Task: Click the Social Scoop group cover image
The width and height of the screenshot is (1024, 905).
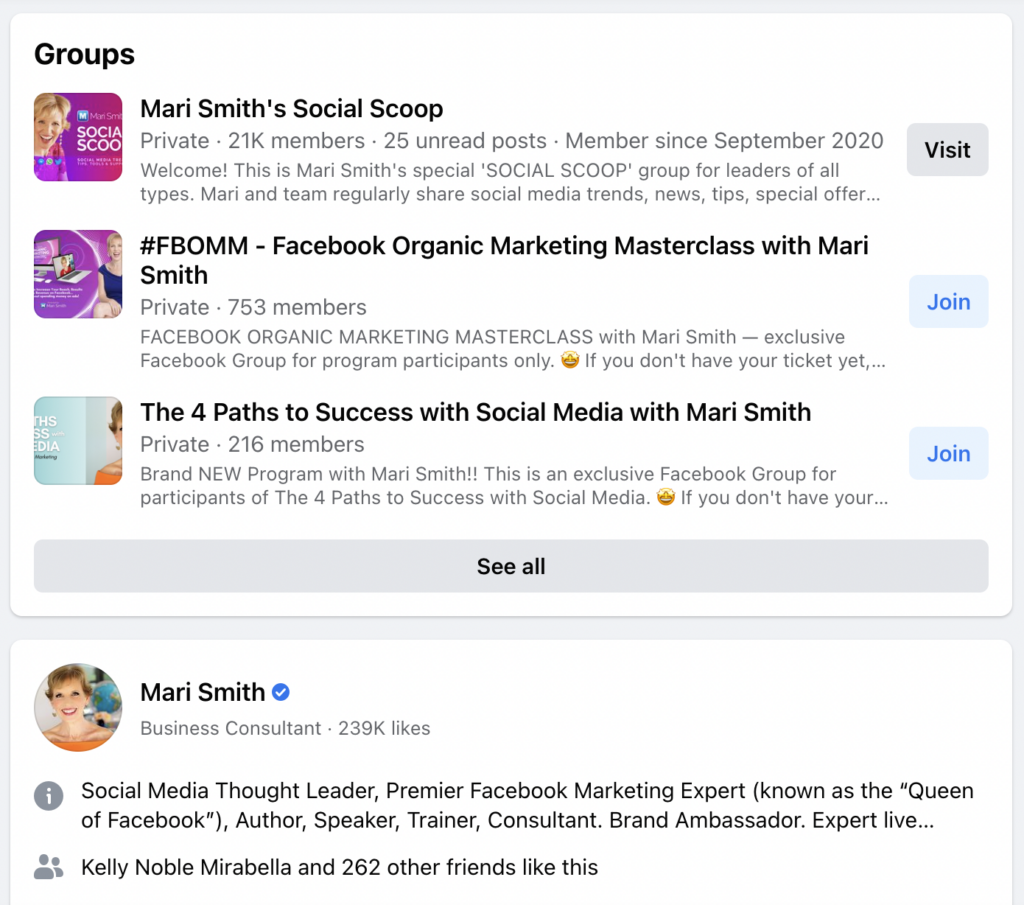Action: click(78, 137)
